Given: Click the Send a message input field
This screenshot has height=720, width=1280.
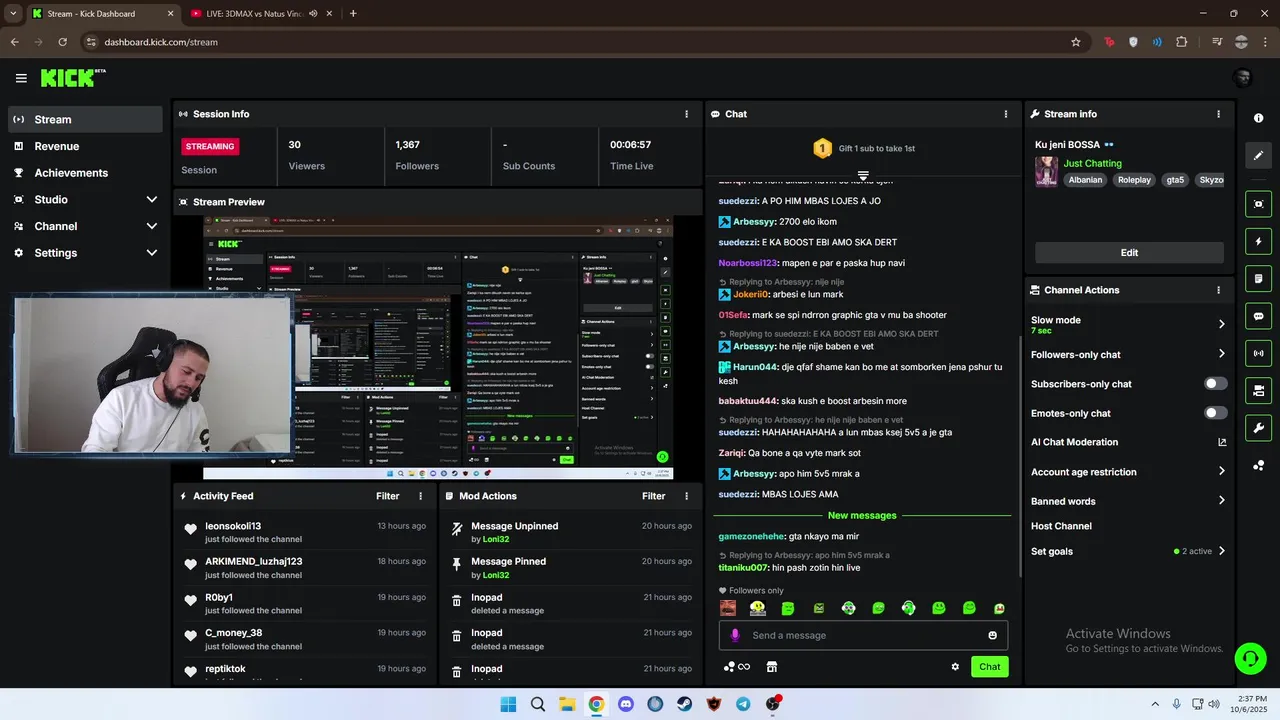Looking at the screenshot, I should (863, 635).
